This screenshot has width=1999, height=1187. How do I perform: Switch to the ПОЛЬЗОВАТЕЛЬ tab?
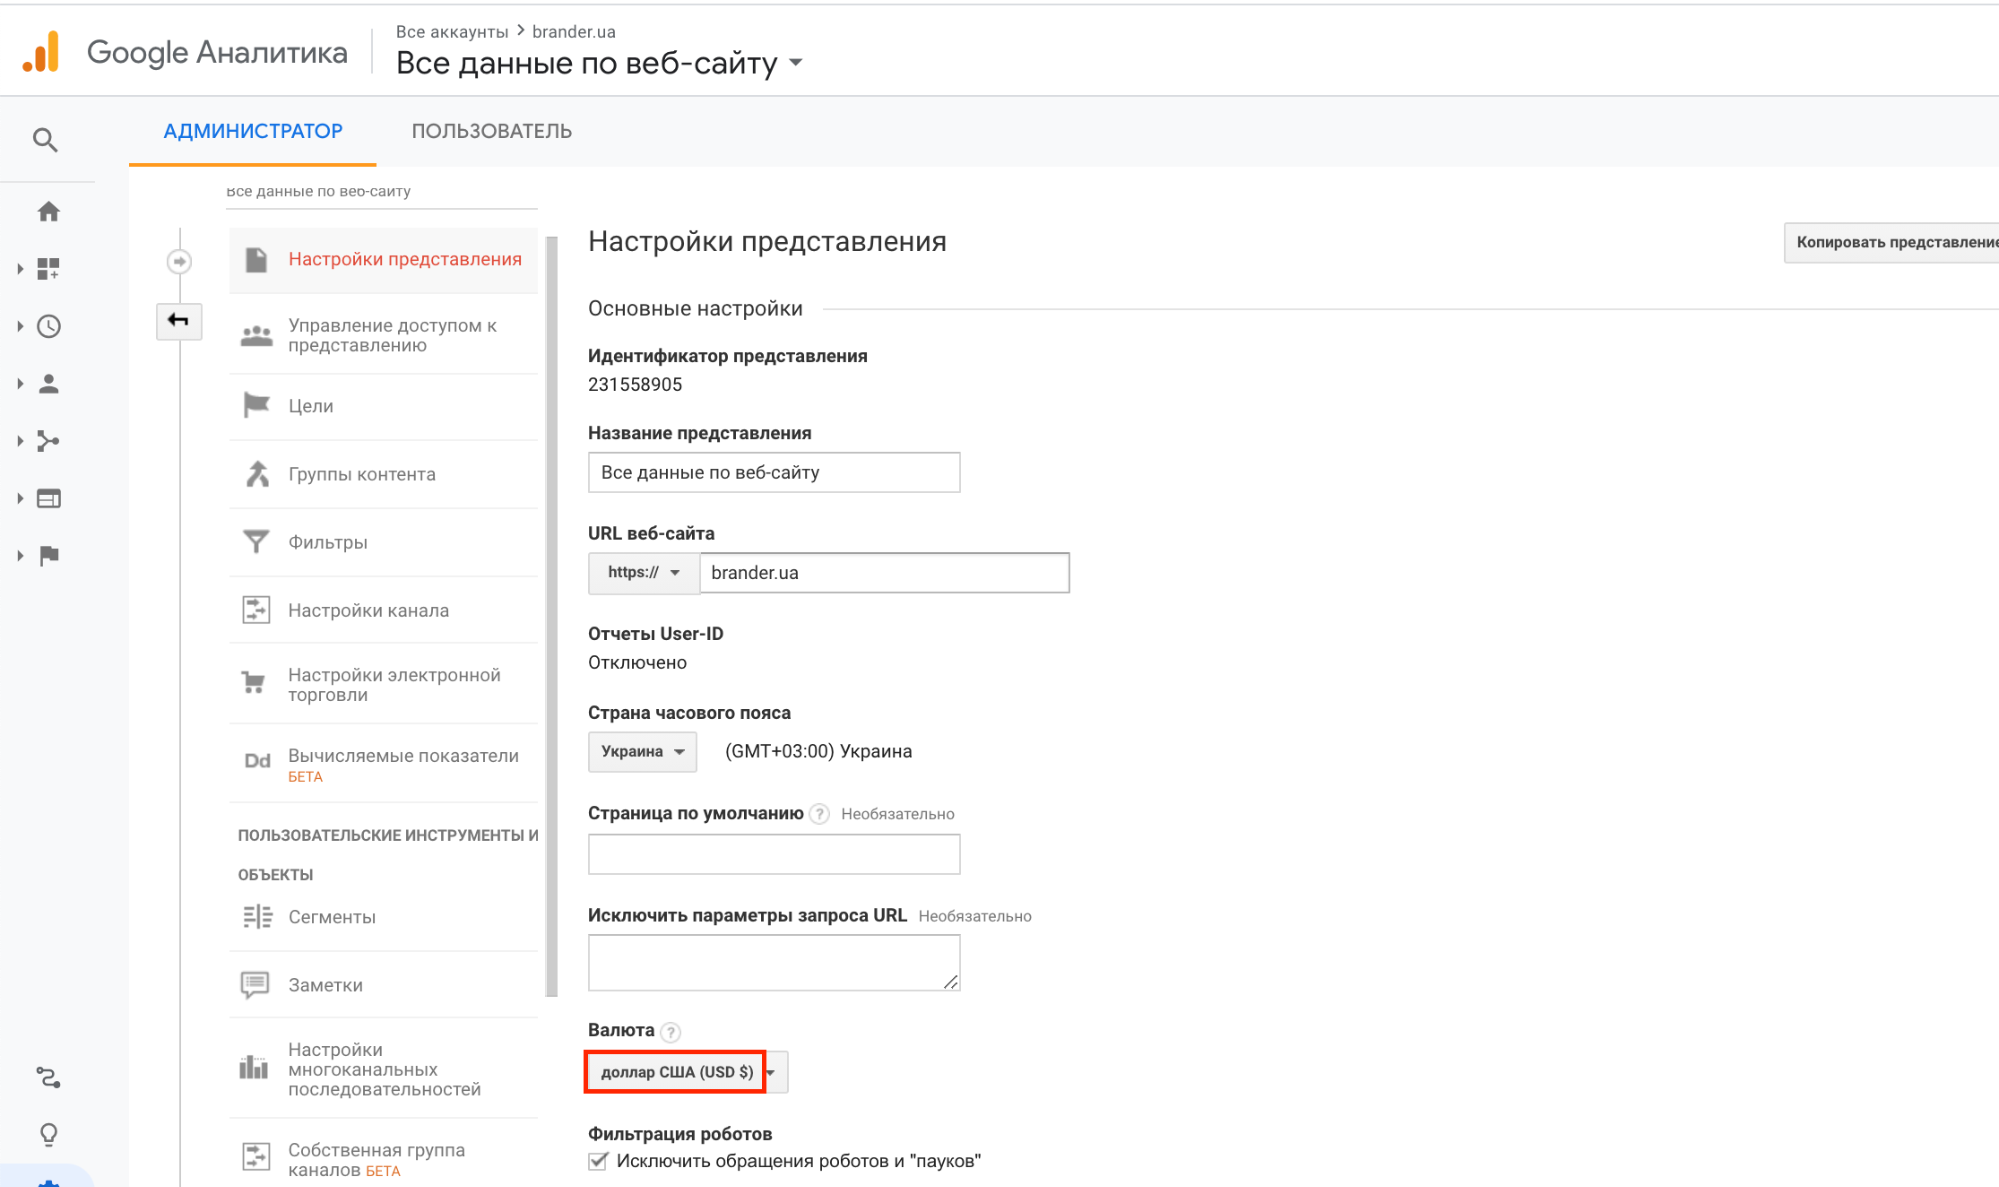[491, 131]
